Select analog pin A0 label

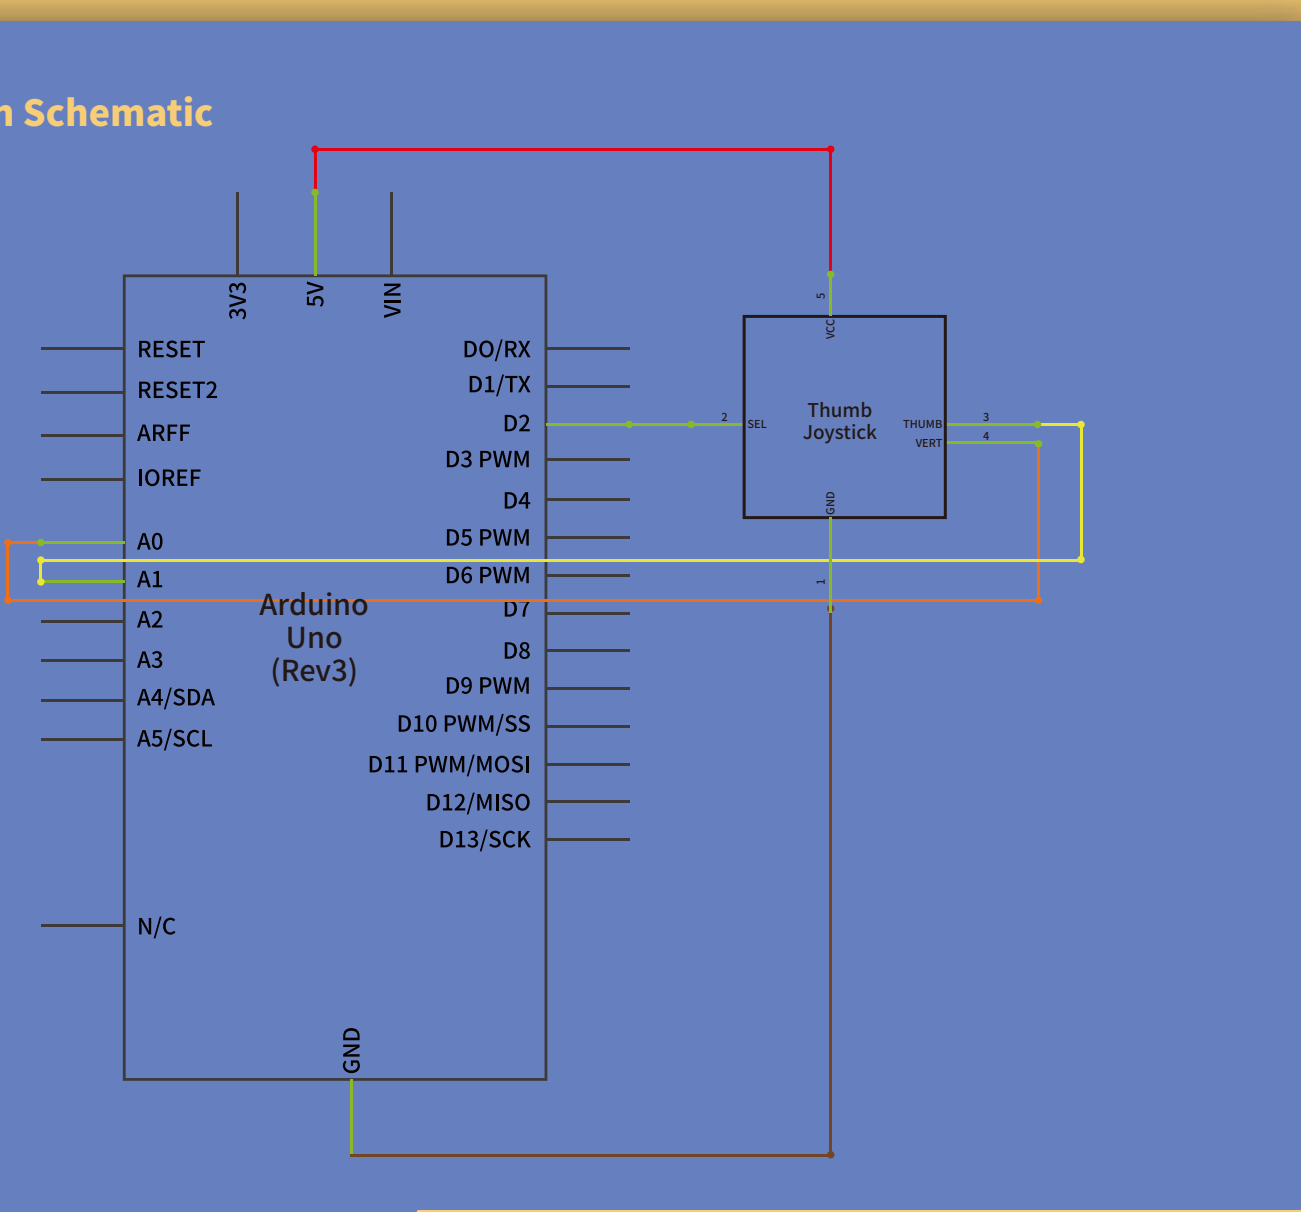point(150,542)
